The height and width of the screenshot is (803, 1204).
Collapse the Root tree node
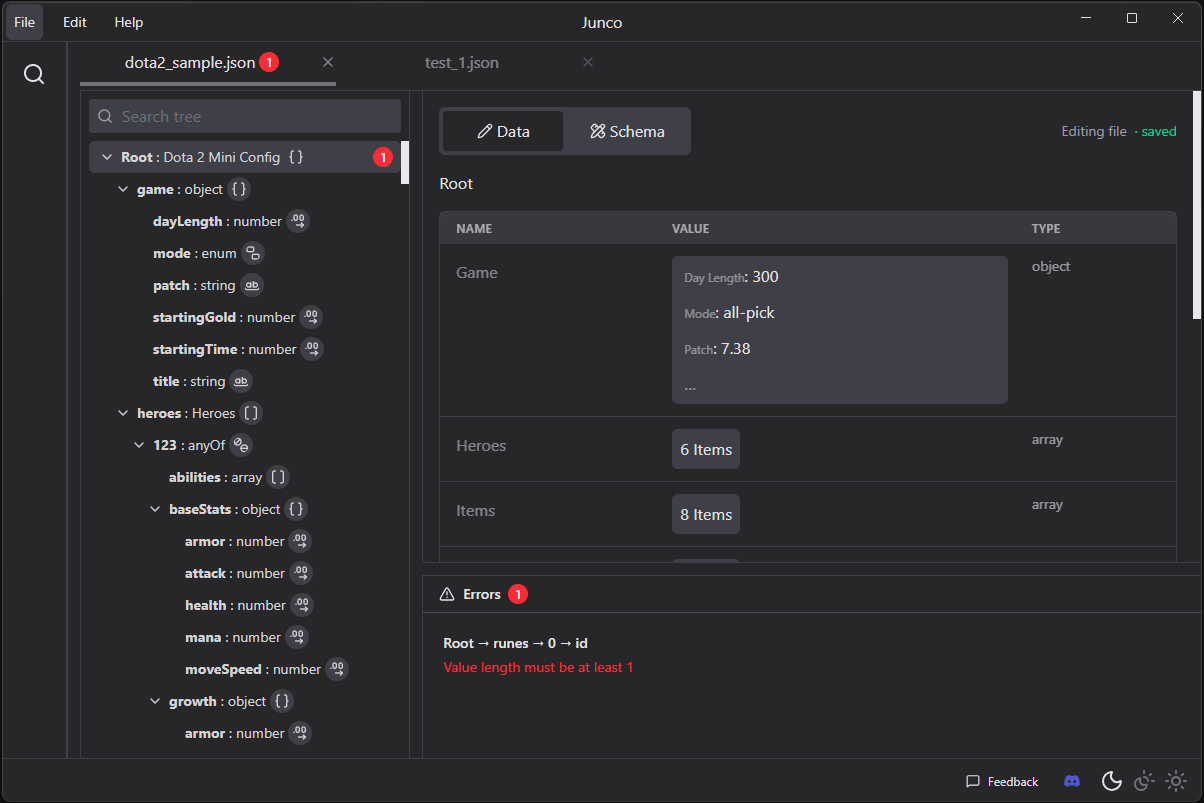pos(107,157)
